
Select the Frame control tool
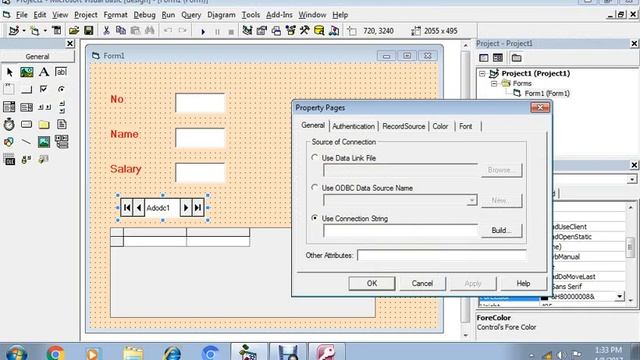click(9, 89)
